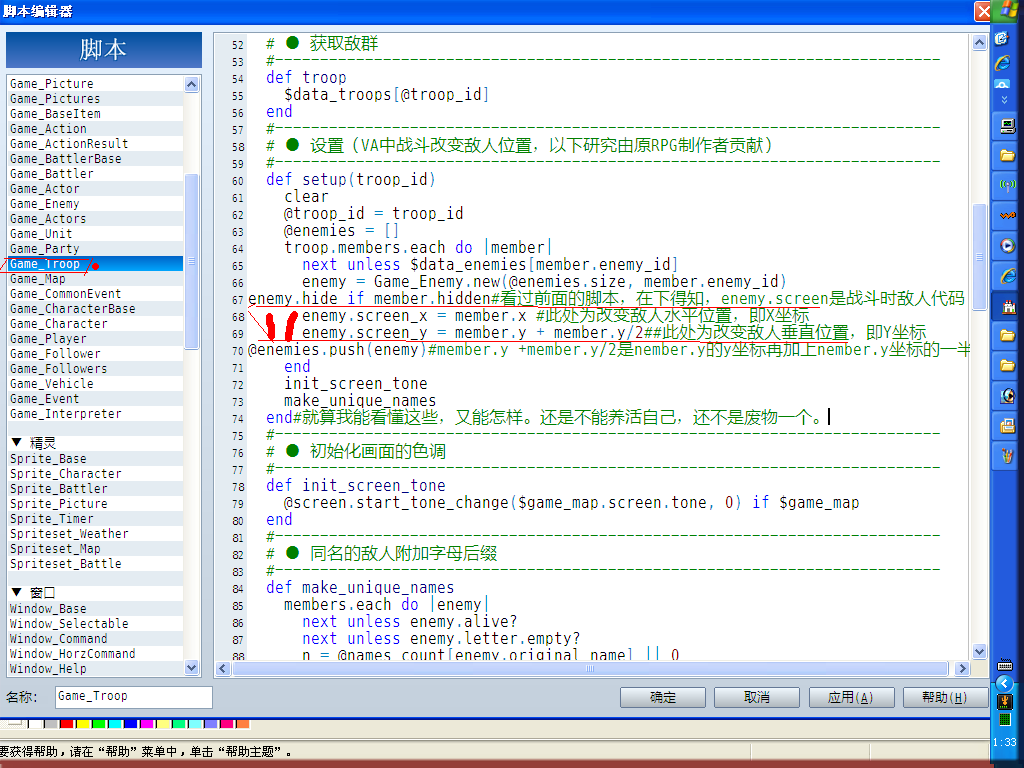Expand hidden Quick Launch icons chevron

[1004, 100]
